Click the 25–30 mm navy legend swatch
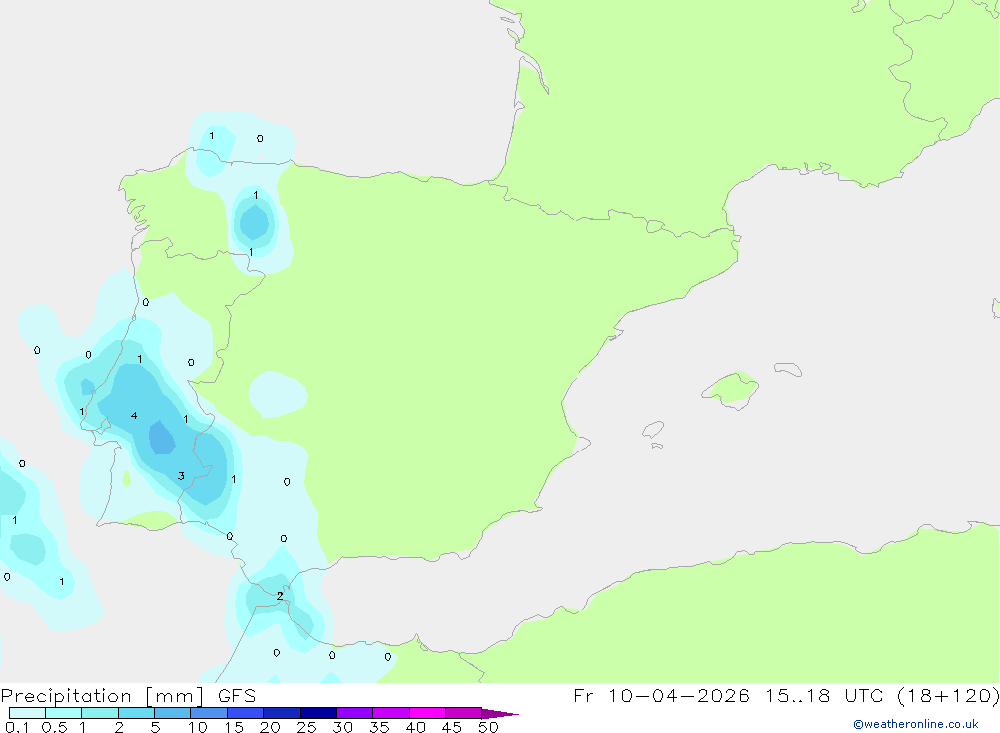 click(x=318, y=713)
